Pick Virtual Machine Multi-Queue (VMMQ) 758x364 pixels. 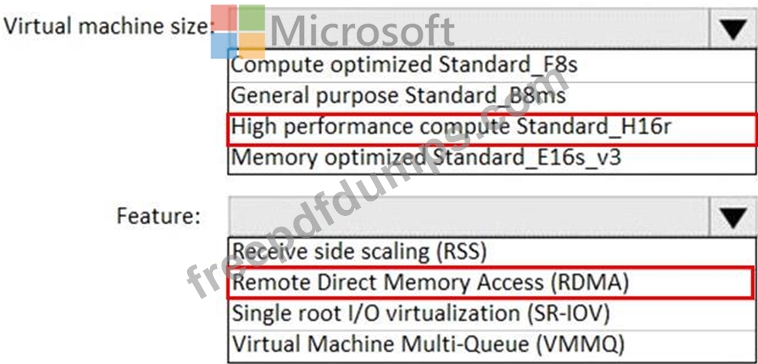coord(491,345)
